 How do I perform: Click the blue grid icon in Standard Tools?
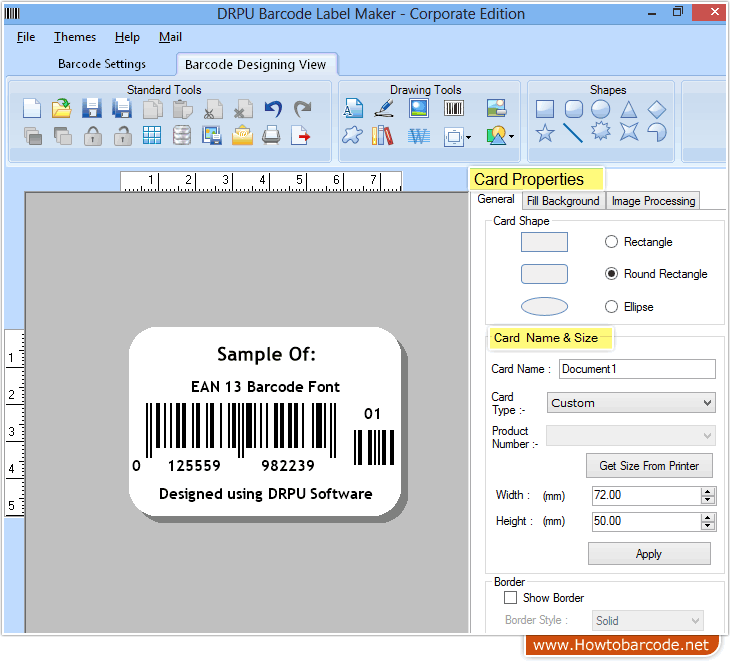pos(152,136)
